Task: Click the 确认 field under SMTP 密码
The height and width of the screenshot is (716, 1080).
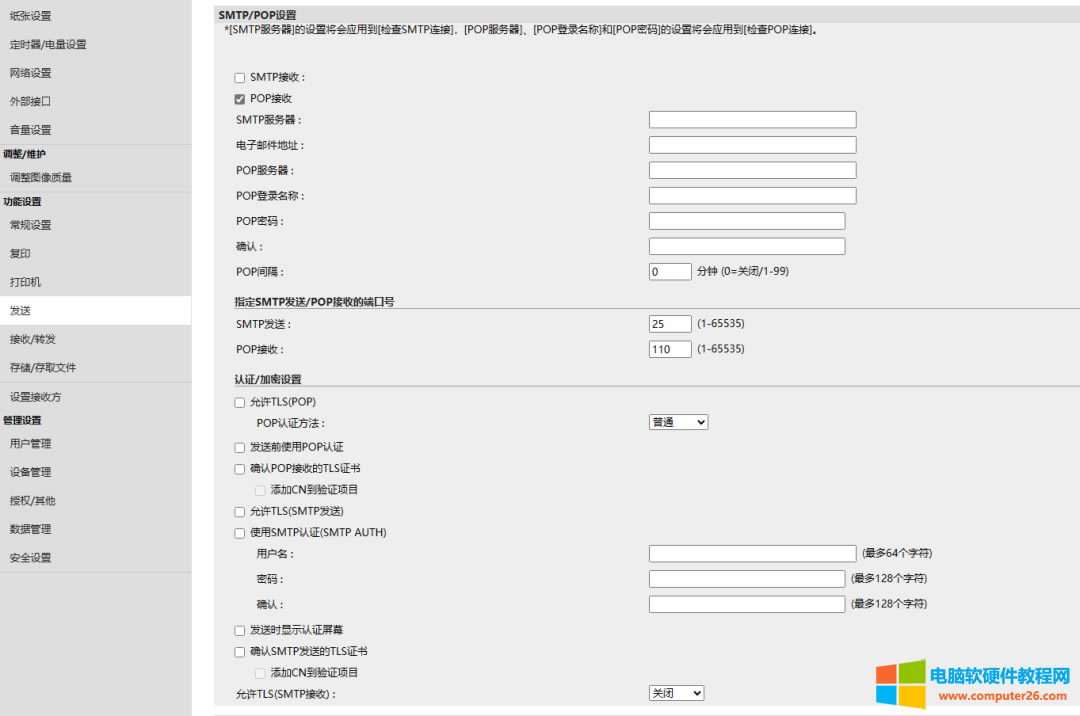Action: click(747, 604)
